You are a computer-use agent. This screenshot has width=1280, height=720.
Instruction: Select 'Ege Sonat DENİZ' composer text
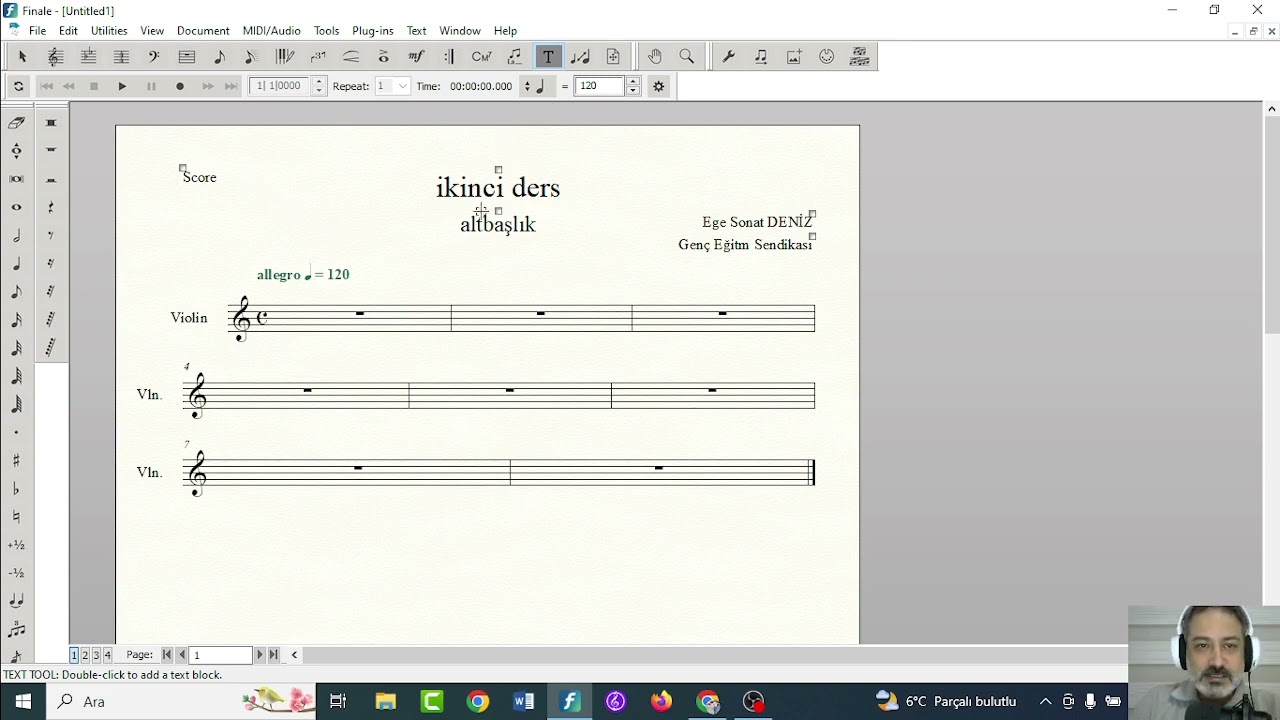click(x=757, y=222)
